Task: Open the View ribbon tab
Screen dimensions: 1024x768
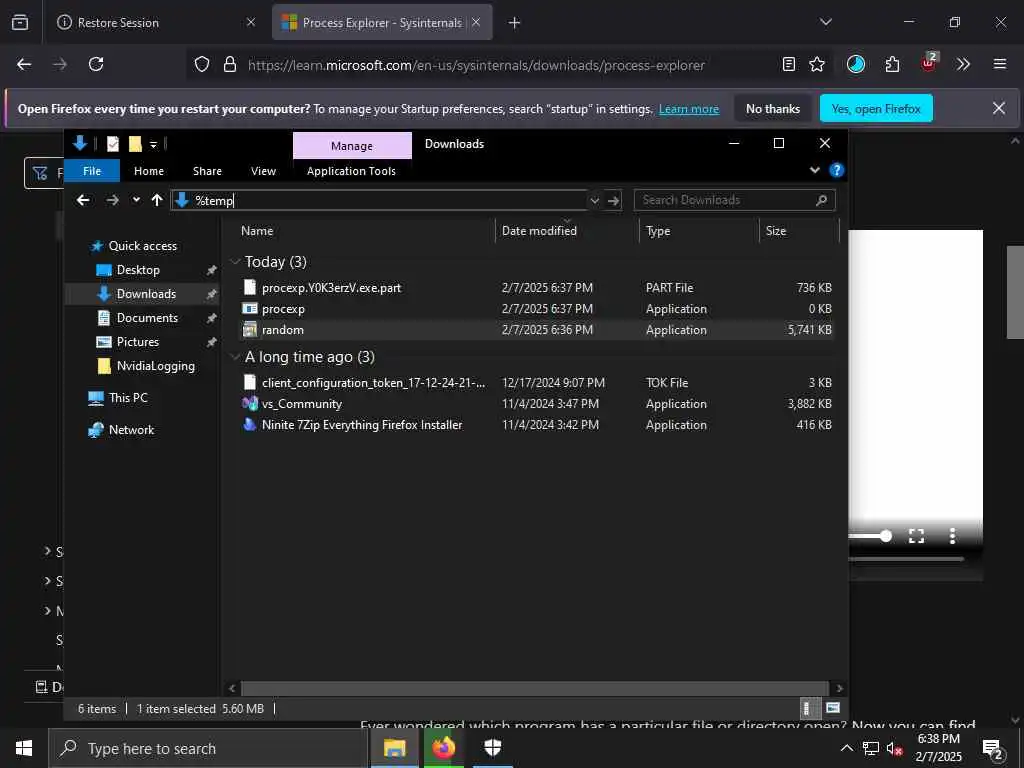Action: point(263,170)
